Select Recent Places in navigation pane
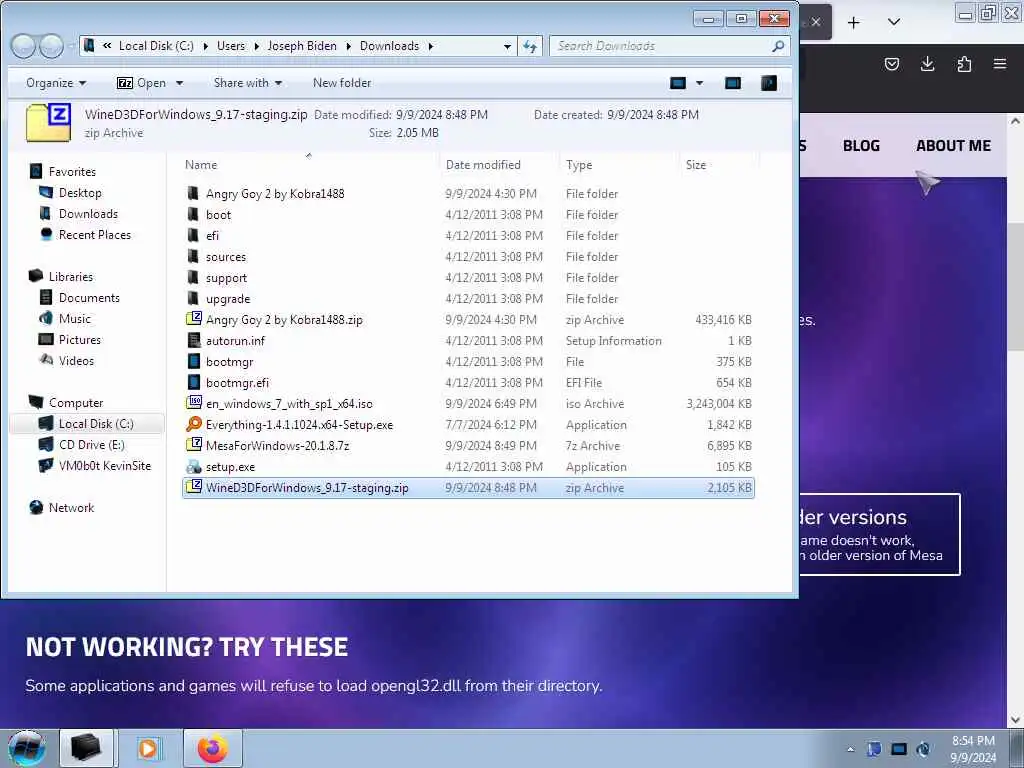1024x768 pixels. pyautogui.click(x=95, y=234)
